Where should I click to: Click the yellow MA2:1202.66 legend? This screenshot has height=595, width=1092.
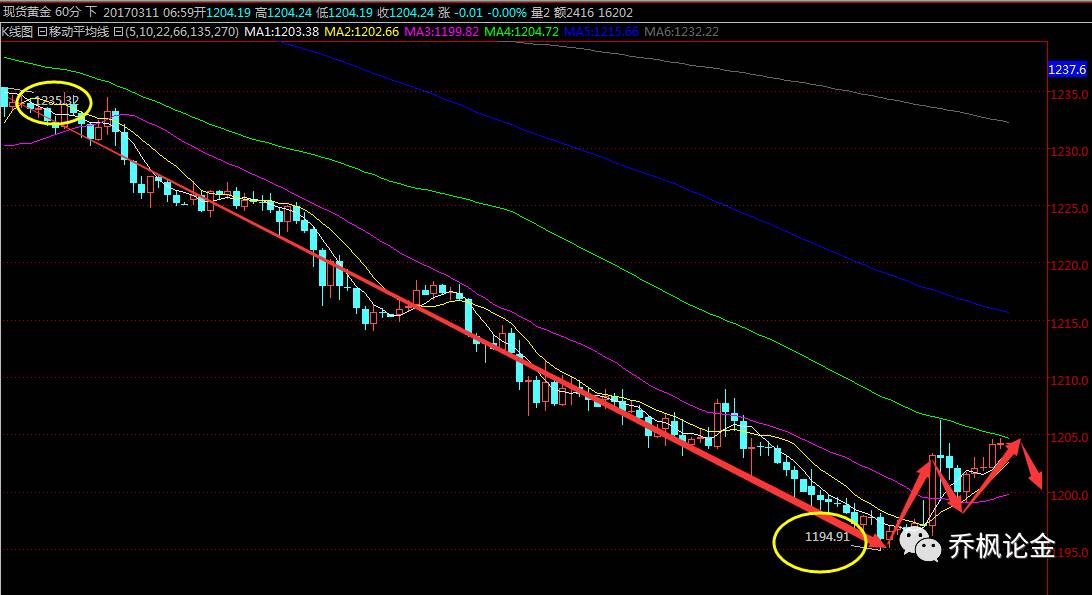[362, 31]
